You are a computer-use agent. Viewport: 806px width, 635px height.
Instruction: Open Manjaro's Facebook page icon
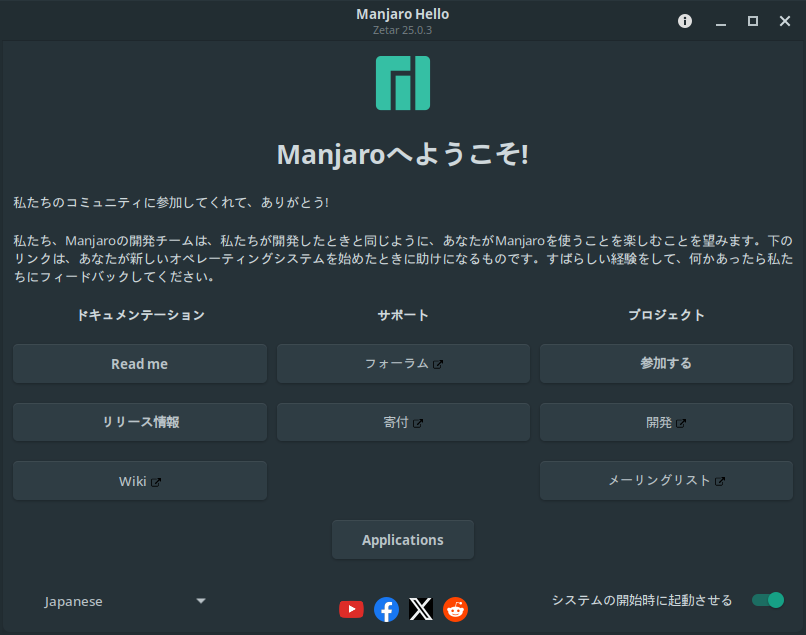click(386, 610)
